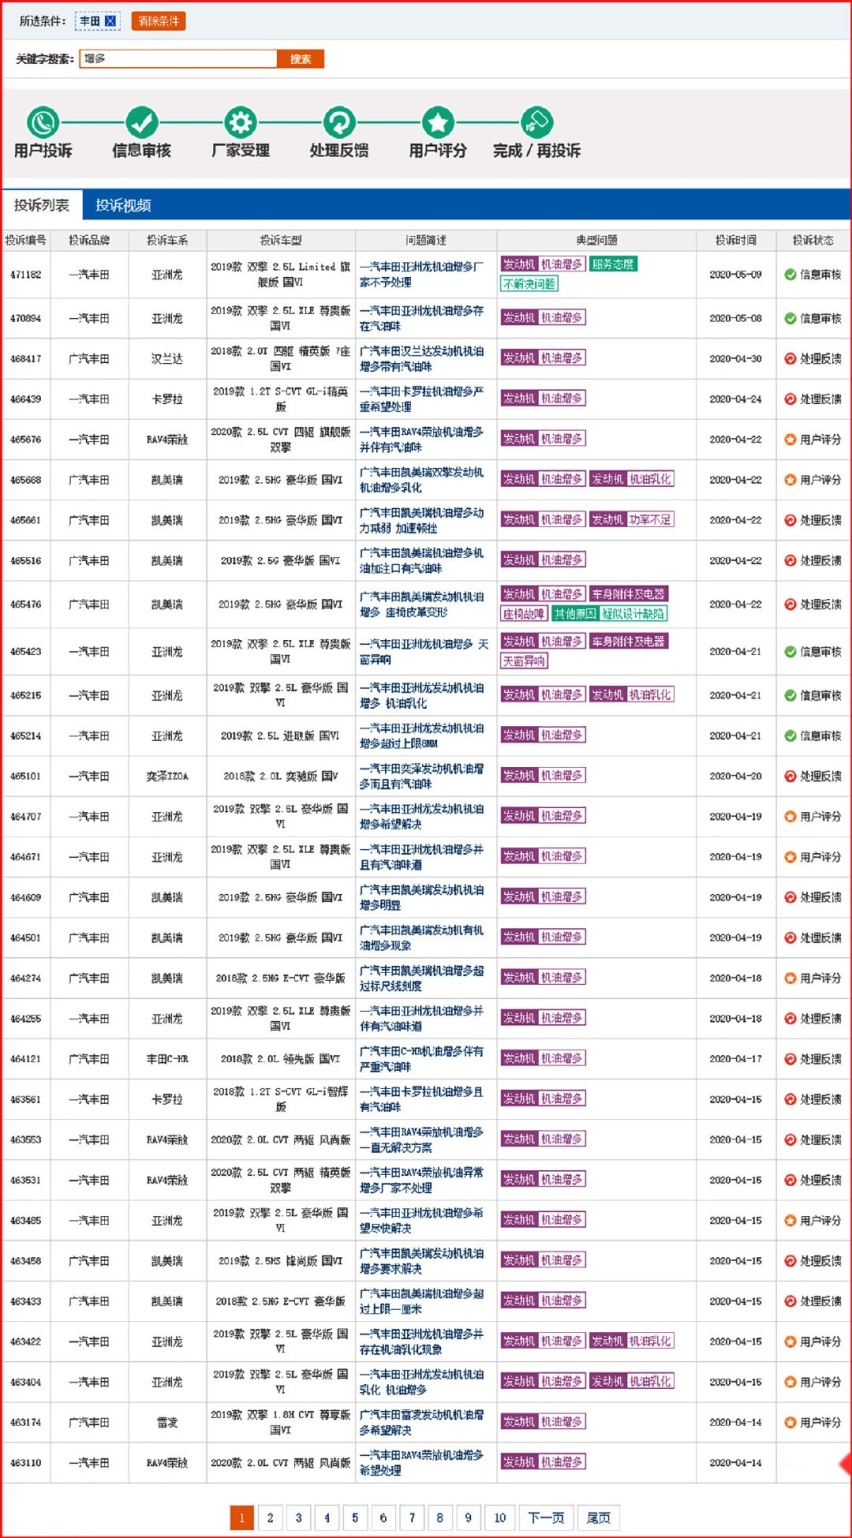
Task: Click orange status icon in row 463485
Action: point(790,1220)
